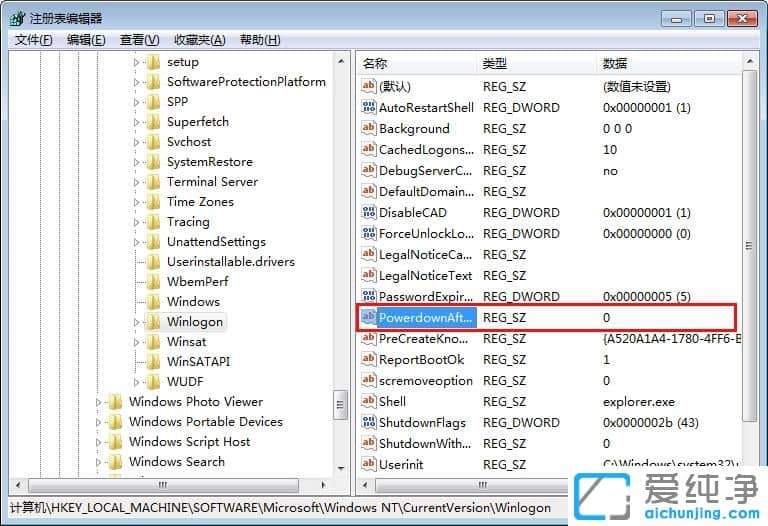Image resolution: width=768 pixels, height=526 pixels.
Task: Expand the Windows Photo Viewer key
Action: tap(98, 402)
